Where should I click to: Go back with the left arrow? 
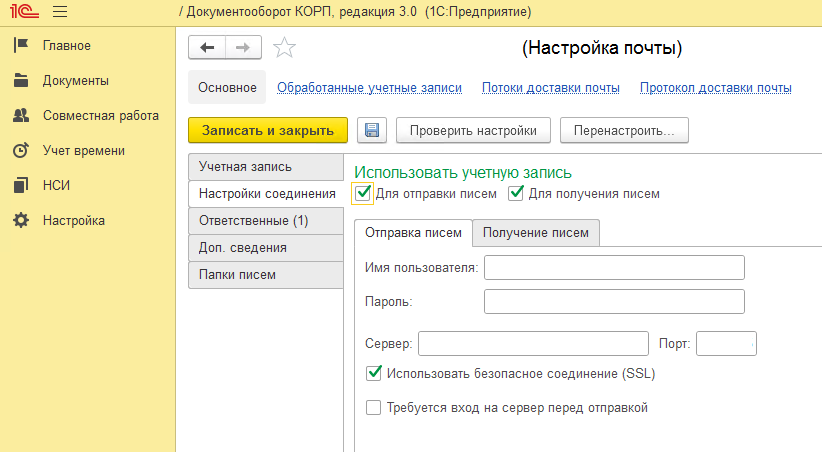click(207, 48)
